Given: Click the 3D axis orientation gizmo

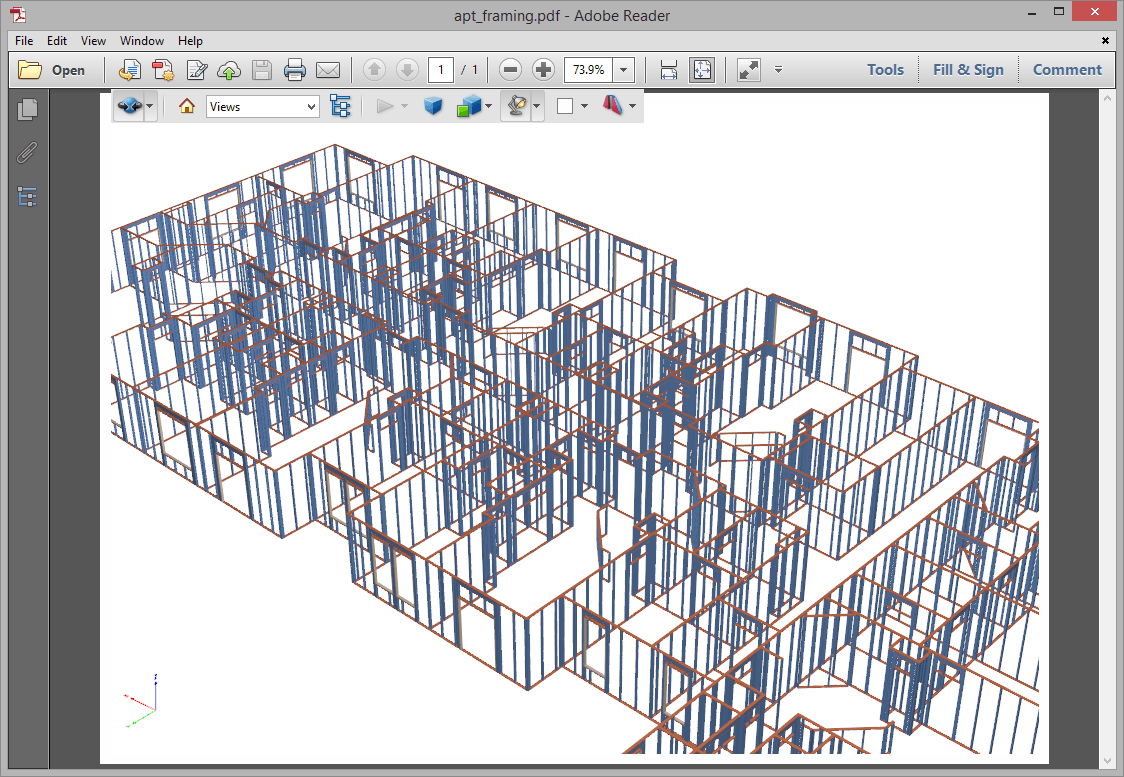Looking at the screenshot, I should [x=141, y=700].
